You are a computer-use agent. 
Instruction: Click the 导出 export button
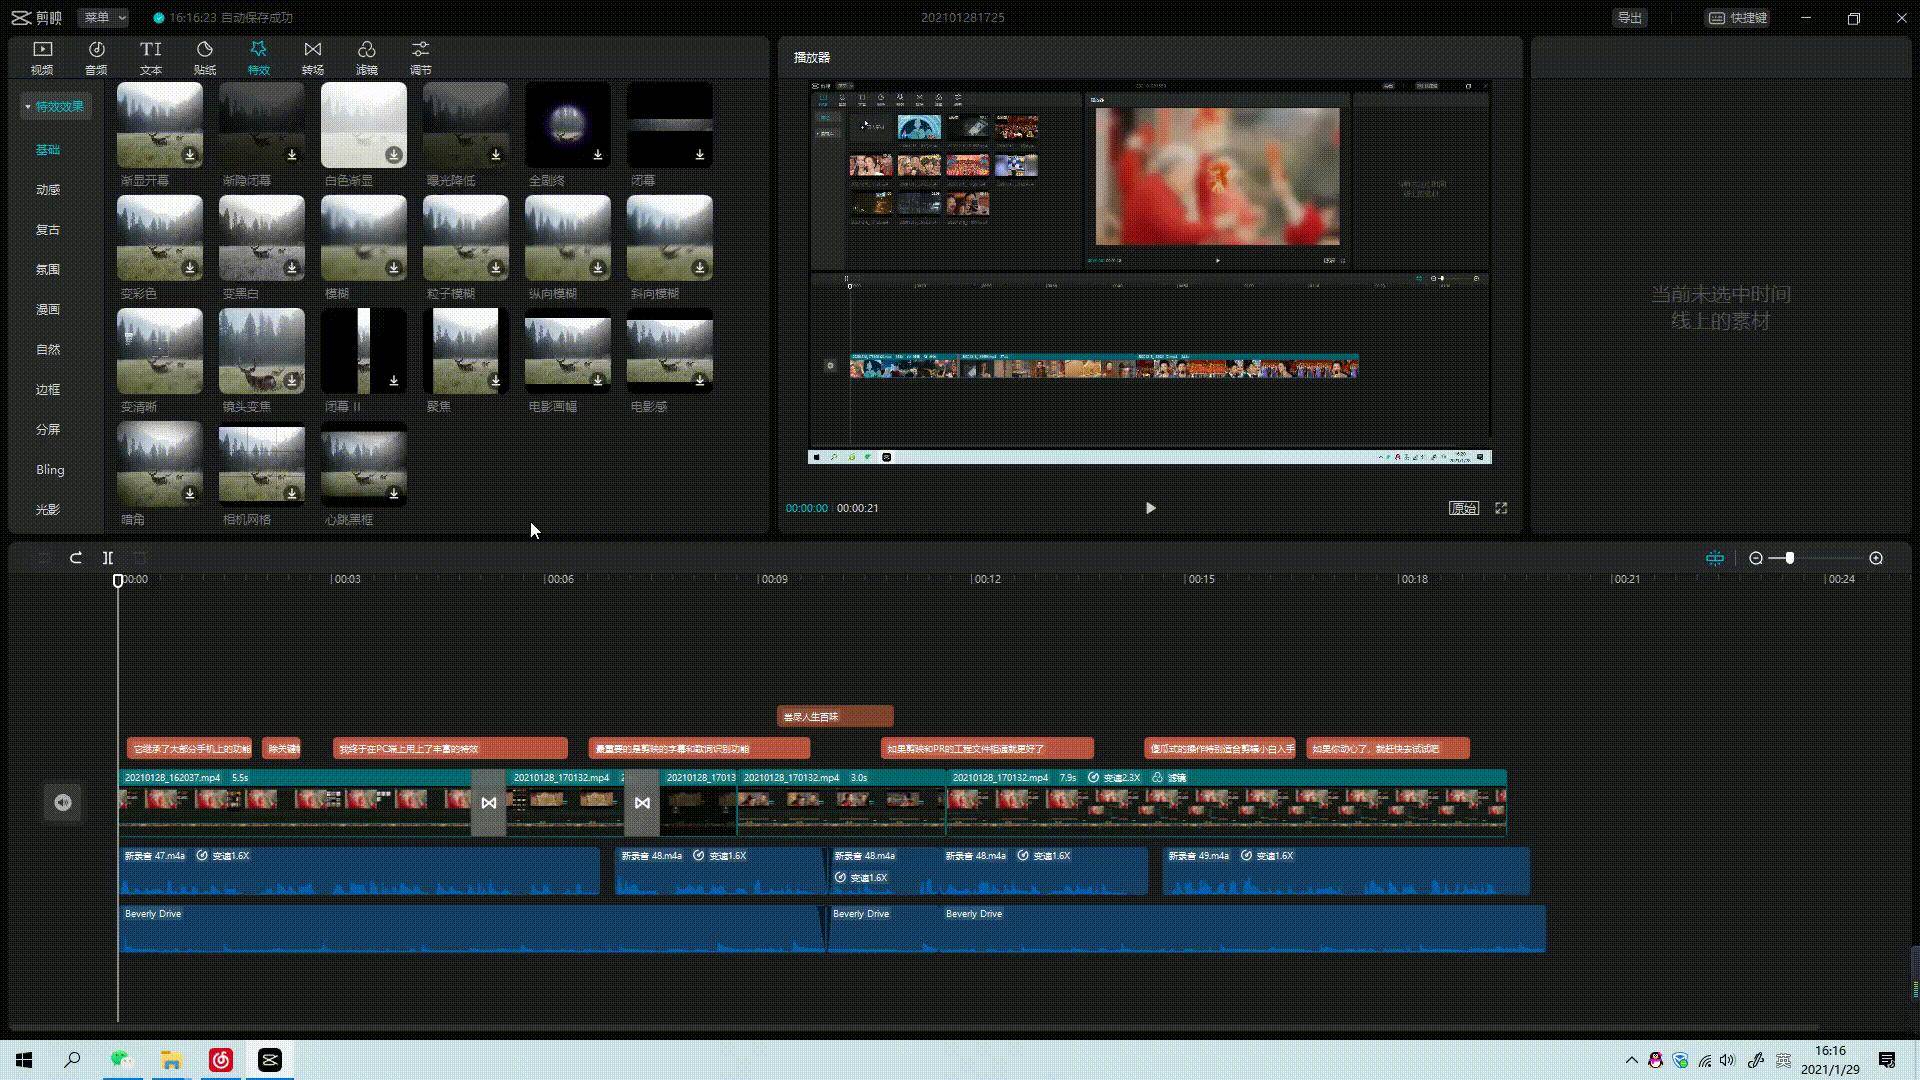point(1630,17)
